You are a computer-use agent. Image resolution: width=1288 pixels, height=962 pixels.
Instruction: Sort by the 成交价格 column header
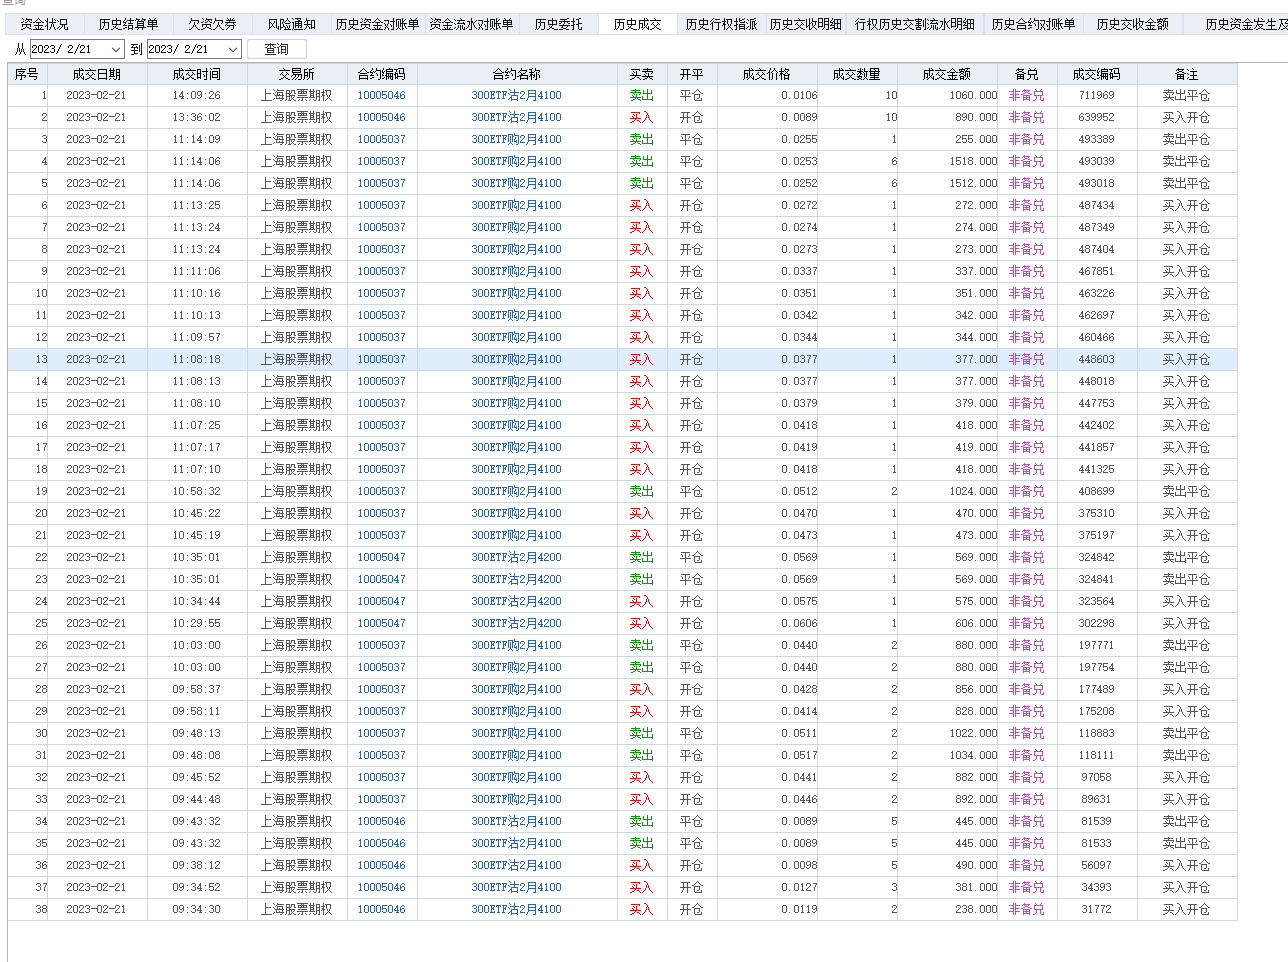click(766, 74)
